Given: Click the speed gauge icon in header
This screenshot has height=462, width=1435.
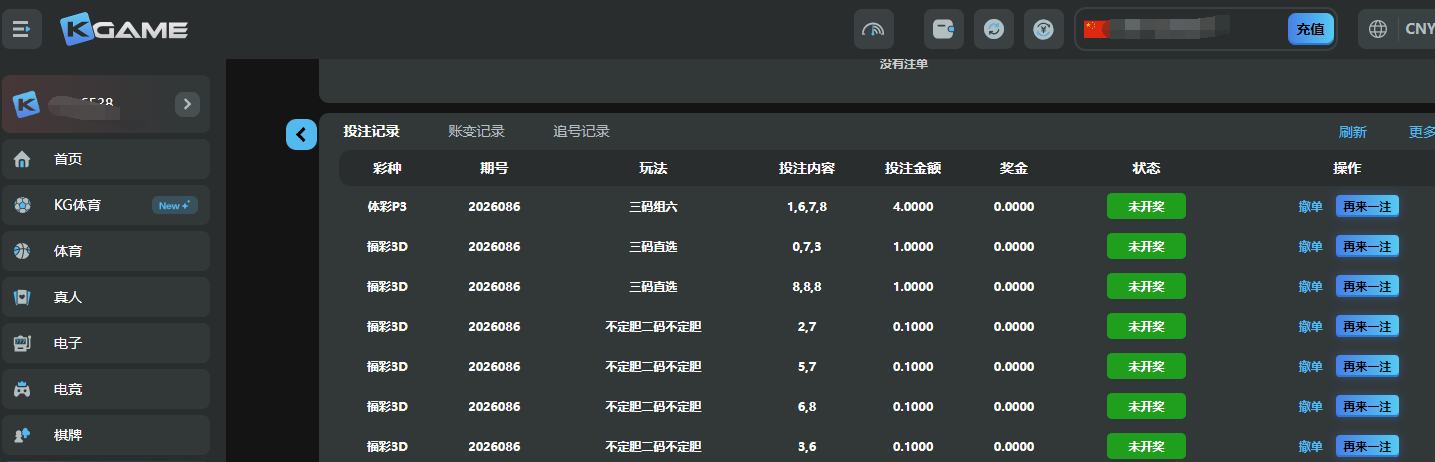Looking at the screenshot, I should (873, 29).
